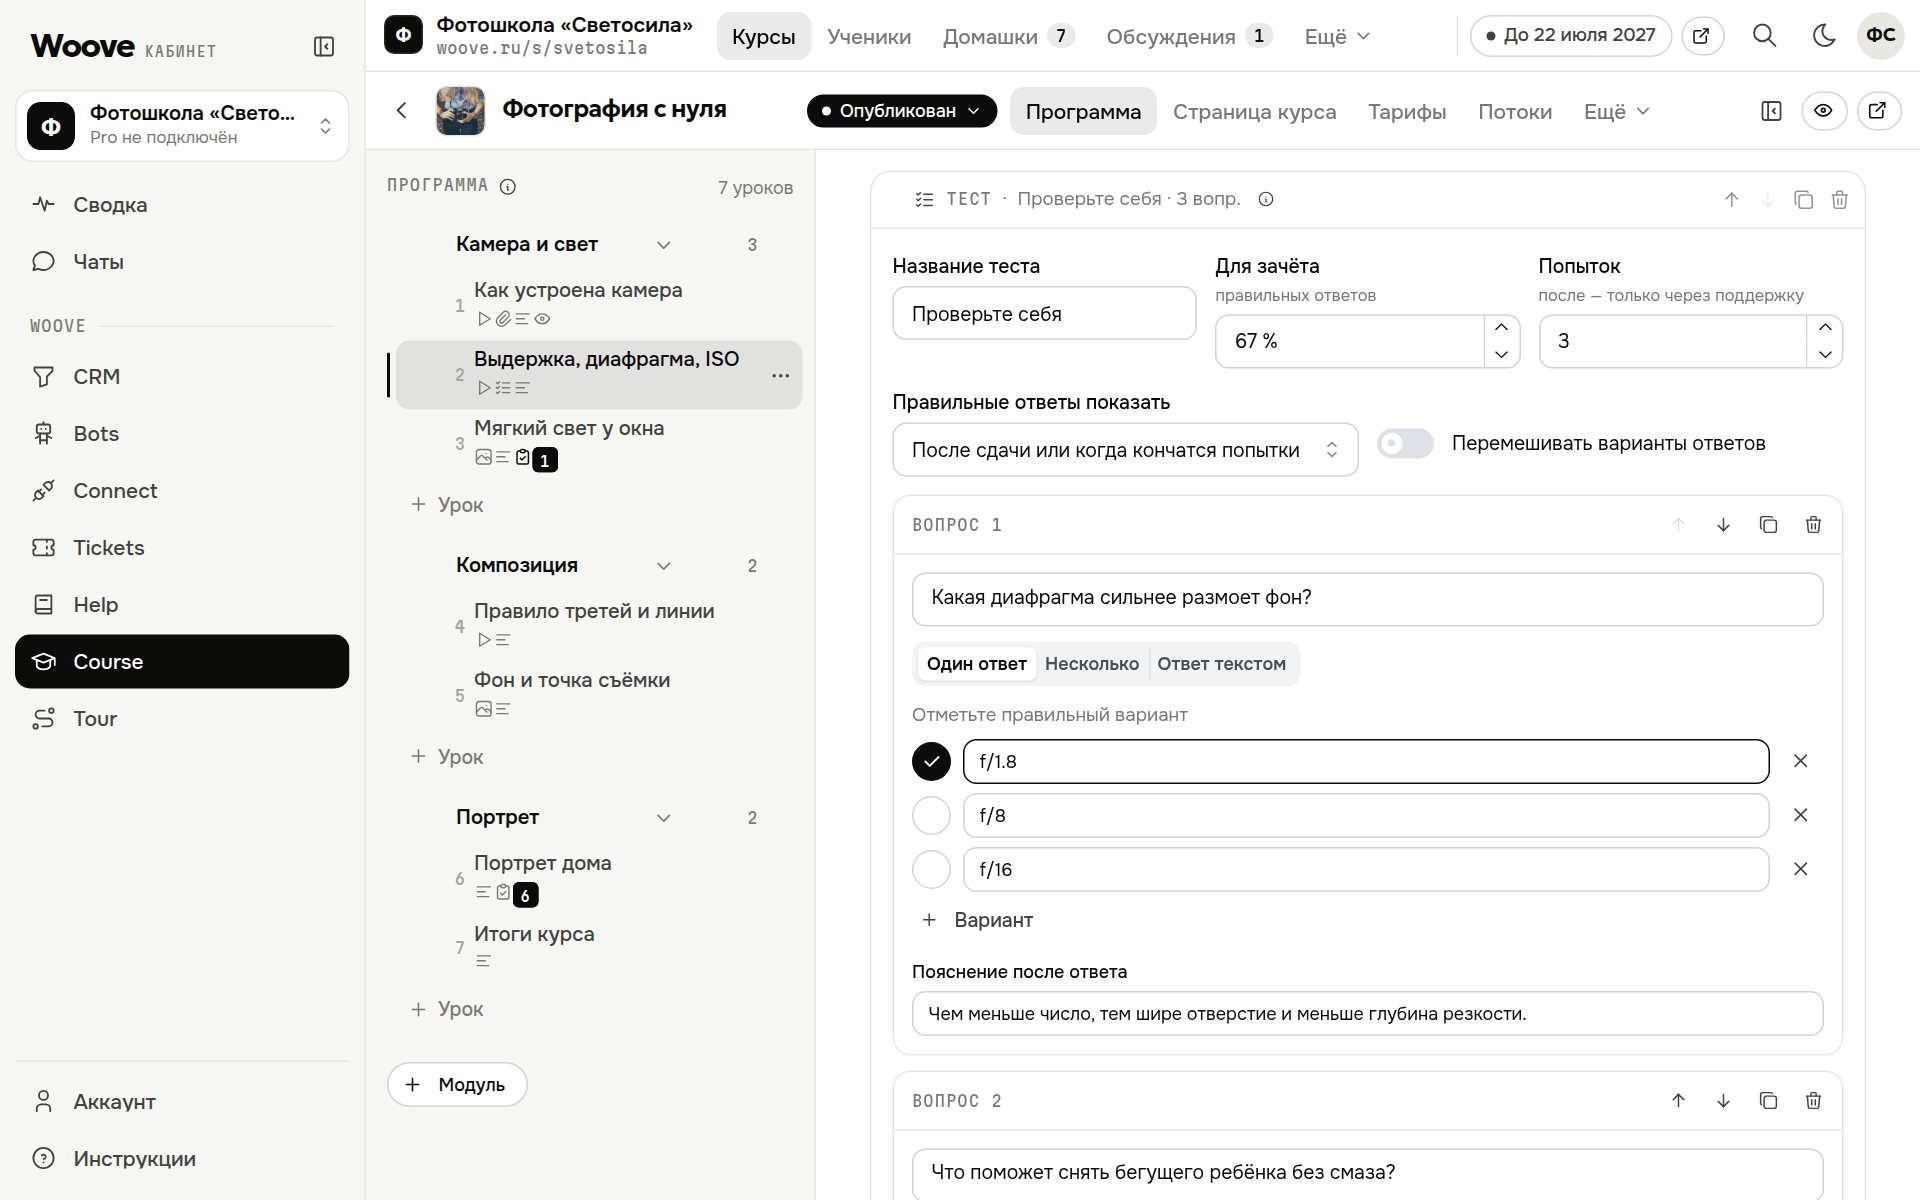Move Вопрос 2 down

tap(1723, 1101)
